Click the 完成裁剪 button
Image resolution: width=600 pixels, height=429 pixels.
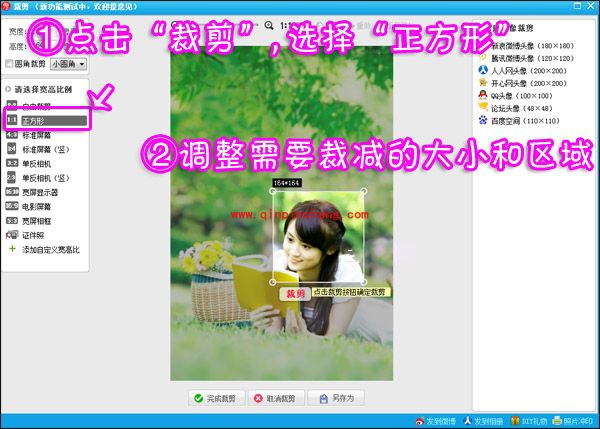(215, 397)
